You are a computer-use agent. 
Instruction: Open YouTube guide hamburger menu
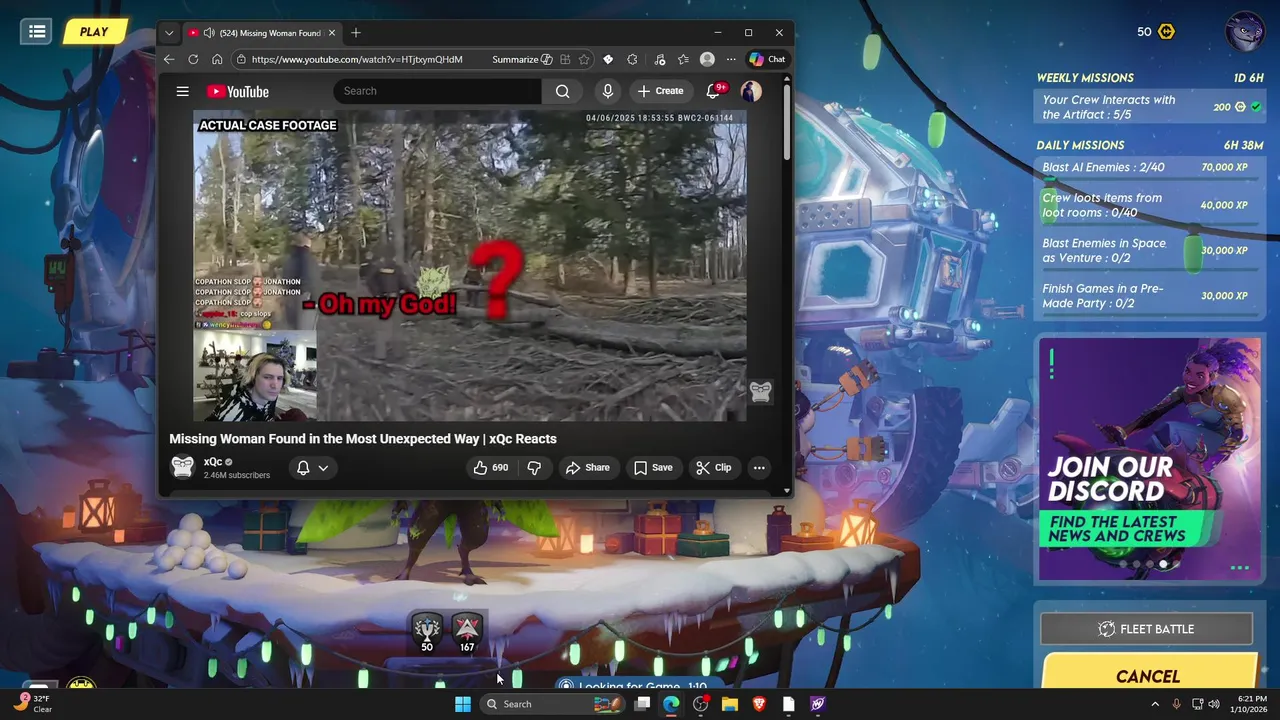(x=182, y=91)
